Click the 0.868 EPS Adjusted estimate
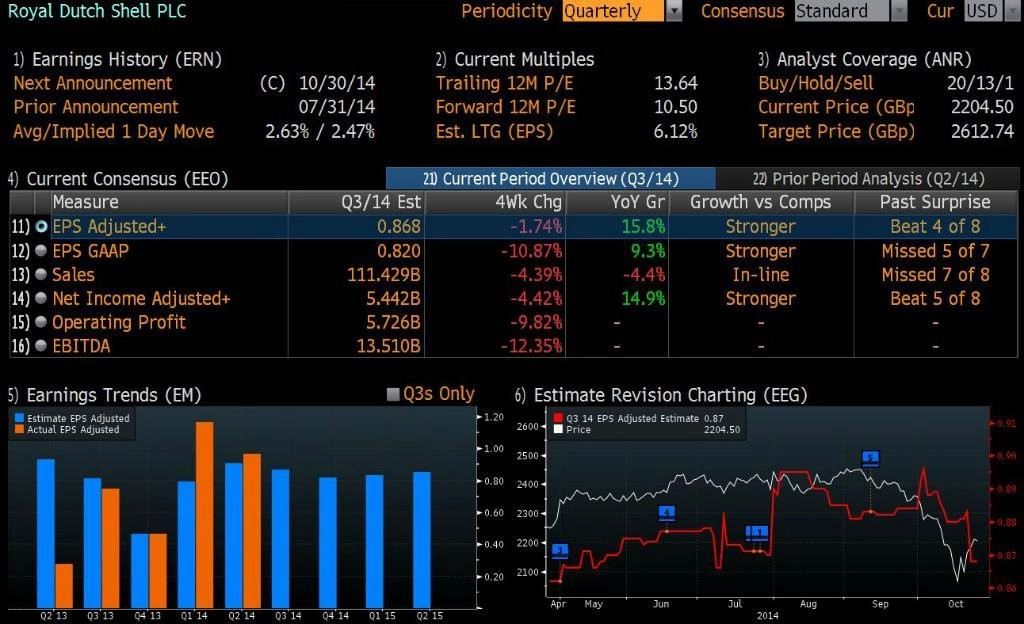This screenshot has height=624, width=1024. pos(398,226)
